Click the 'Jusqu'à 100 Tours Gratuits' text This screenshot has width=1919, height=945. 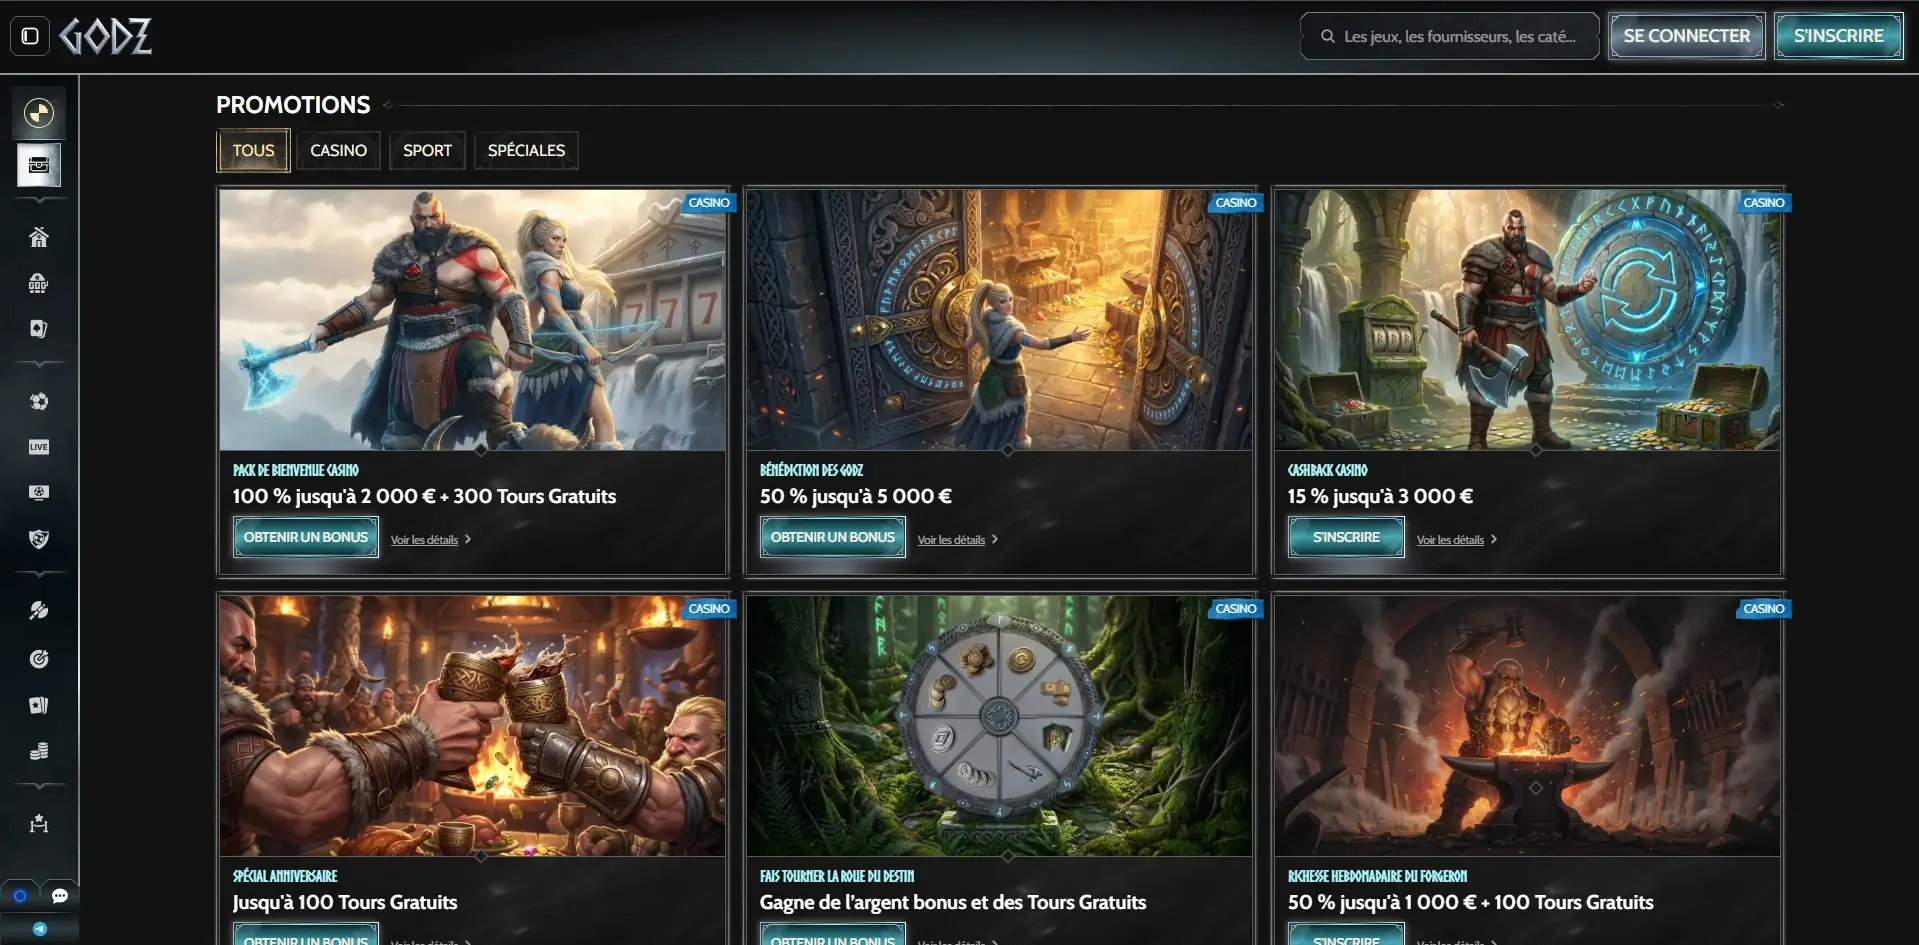coord(345,902)
